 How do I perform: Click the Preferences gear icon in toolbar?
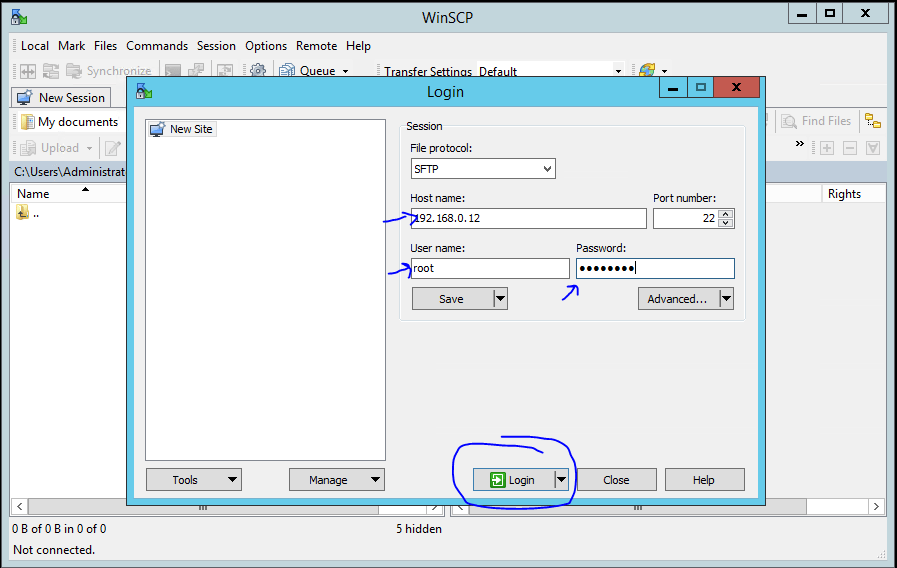257,71
